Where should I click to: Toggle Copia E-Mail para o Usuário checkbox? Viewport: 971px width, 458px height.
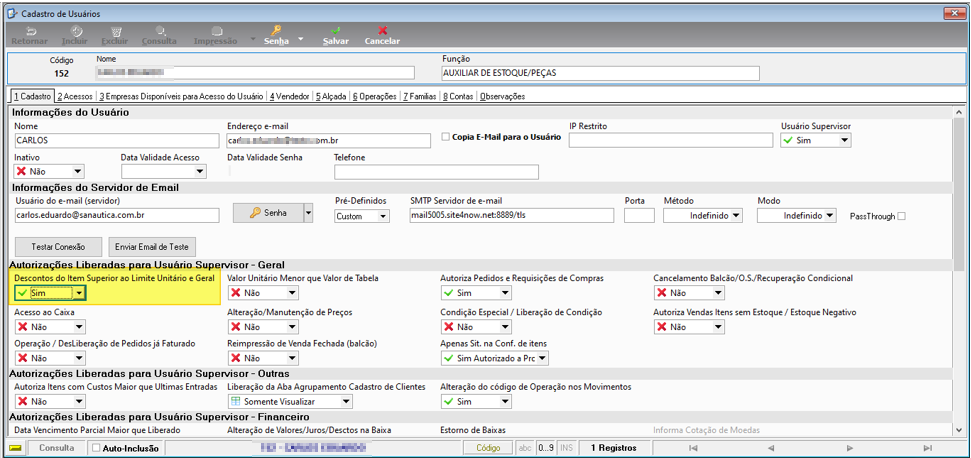click(x=445, y=137)
